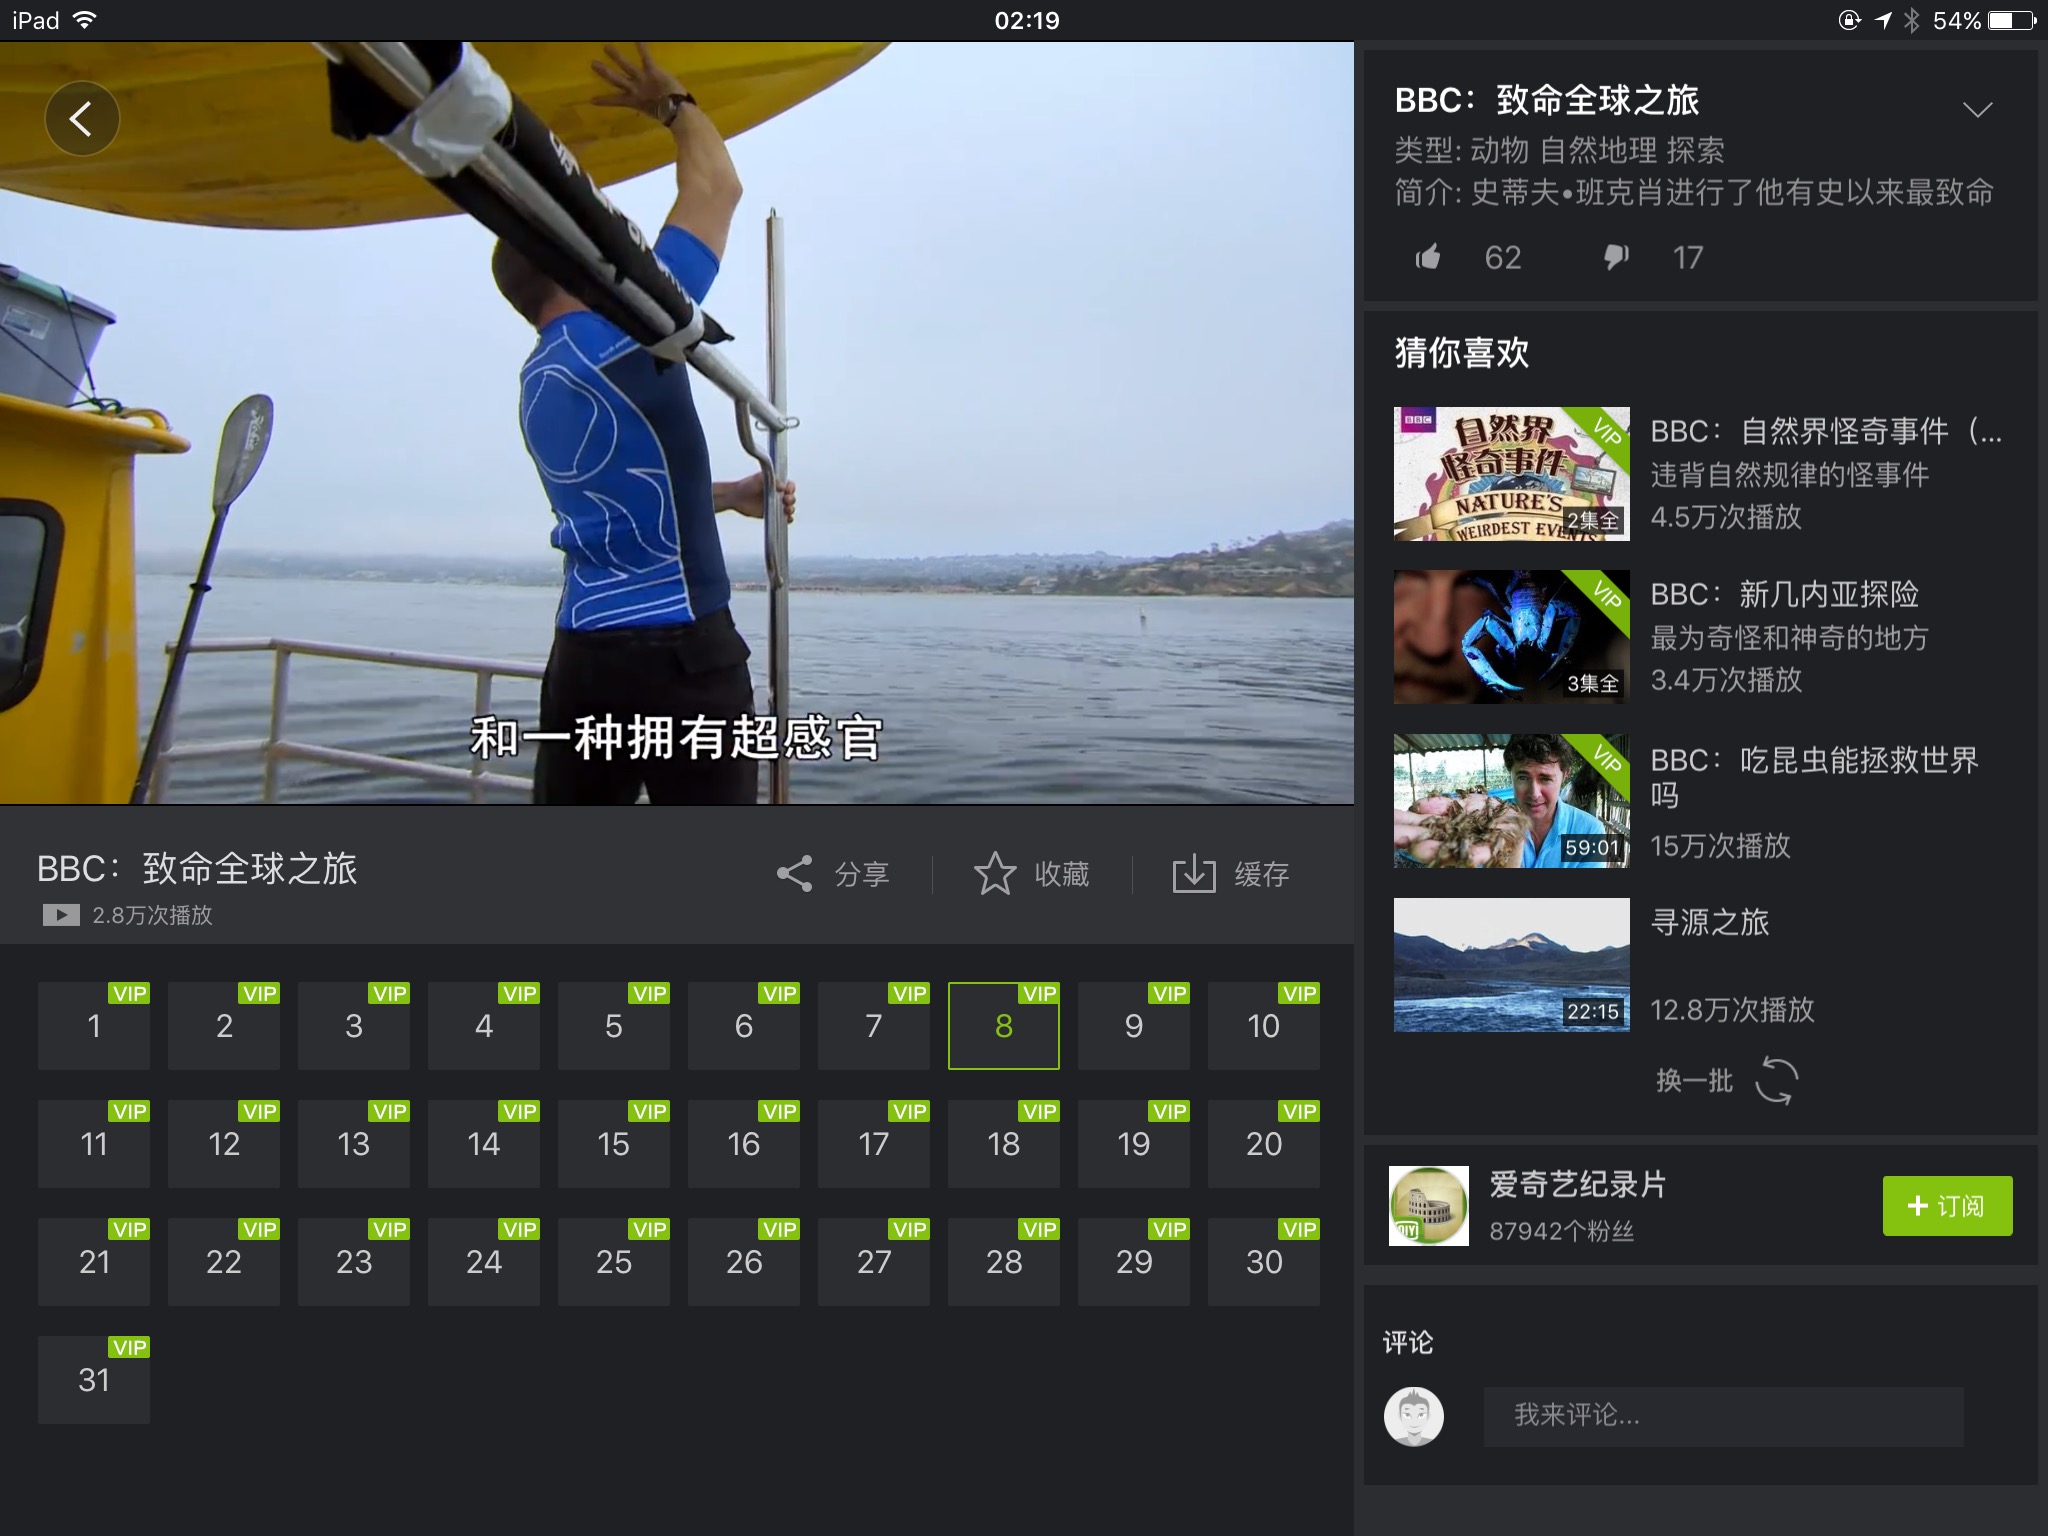Click the 换一批 text
Viewport: 2048px width, 1536px height.
point(1695,1081)
